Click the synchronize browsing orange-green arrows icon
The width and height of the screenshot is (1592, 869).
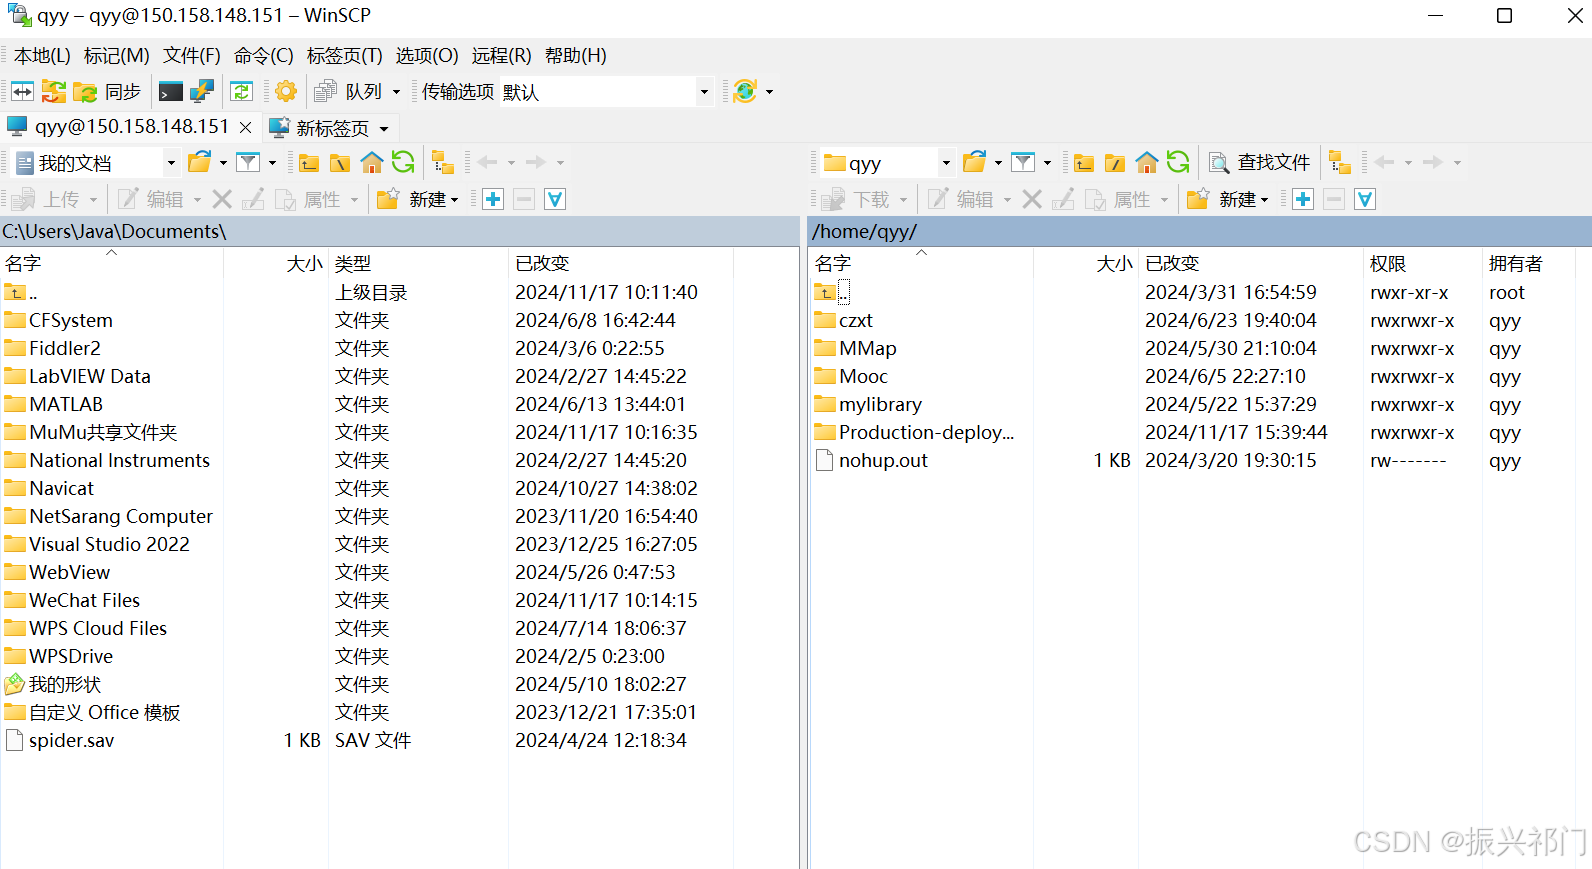pyautogui.click(x=54, y=92)
